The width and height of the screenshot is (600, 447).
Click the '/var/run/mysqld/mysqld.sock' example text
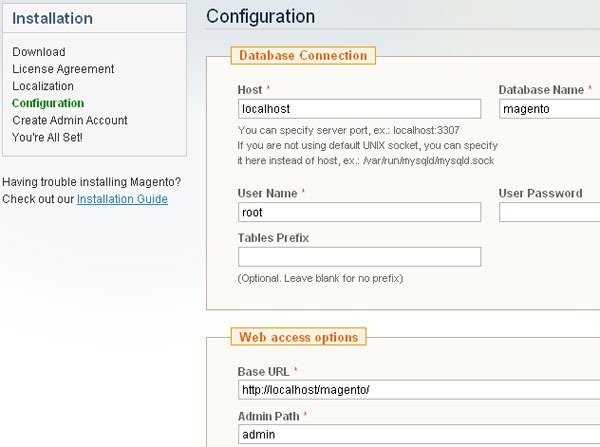(x=429, y=161)
